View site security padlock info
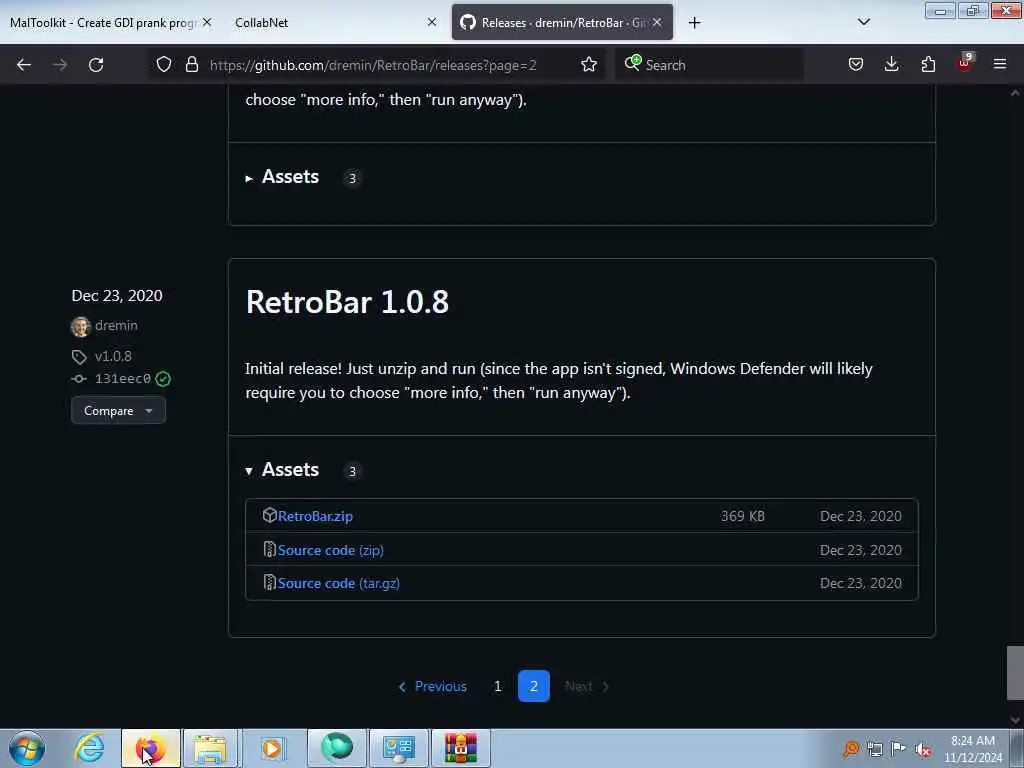Viewport: 1024px width, 768px height. click(191, 64)
